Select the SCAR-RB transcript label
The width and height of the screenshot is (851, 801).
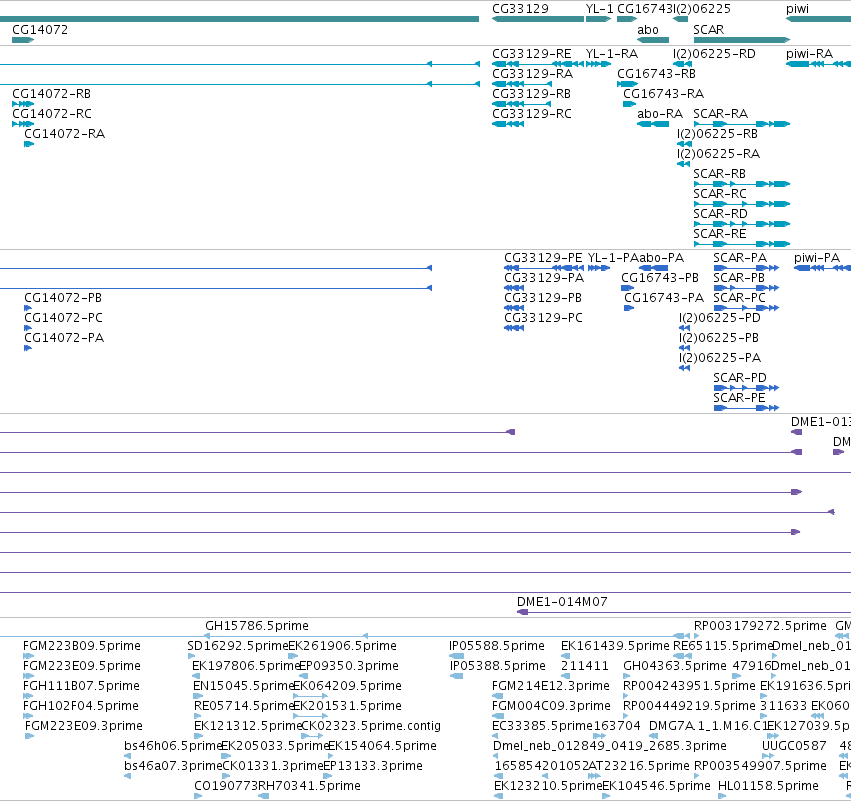coord(719,174)
